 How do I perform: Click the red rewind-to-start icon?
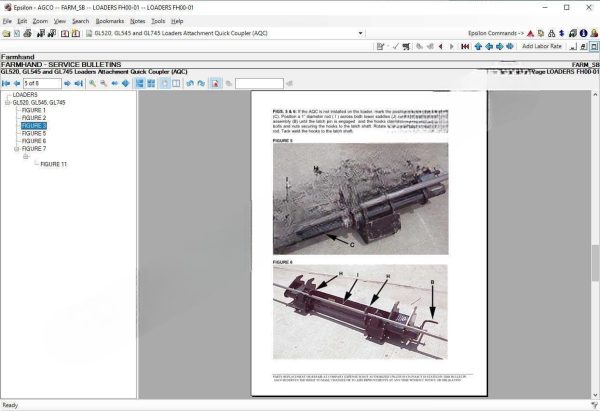click(x=465, y=46)
